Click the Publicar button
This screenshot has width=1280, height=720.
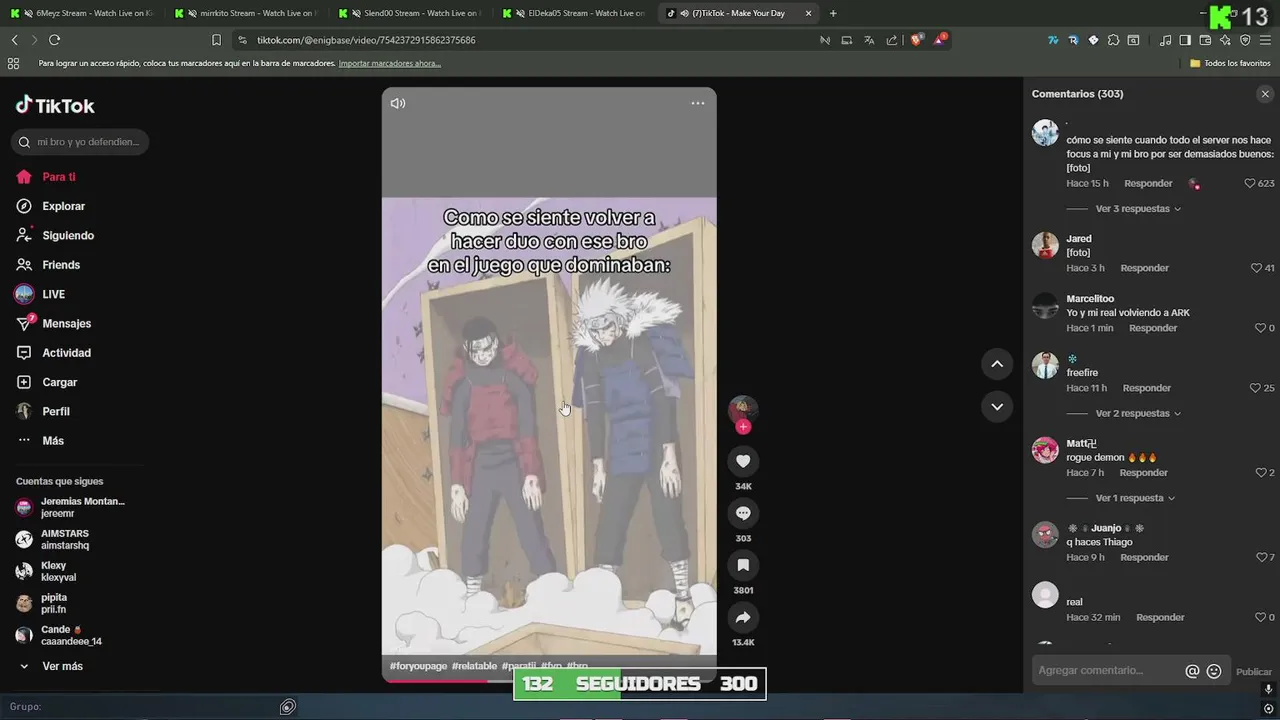pos(1254,672)
